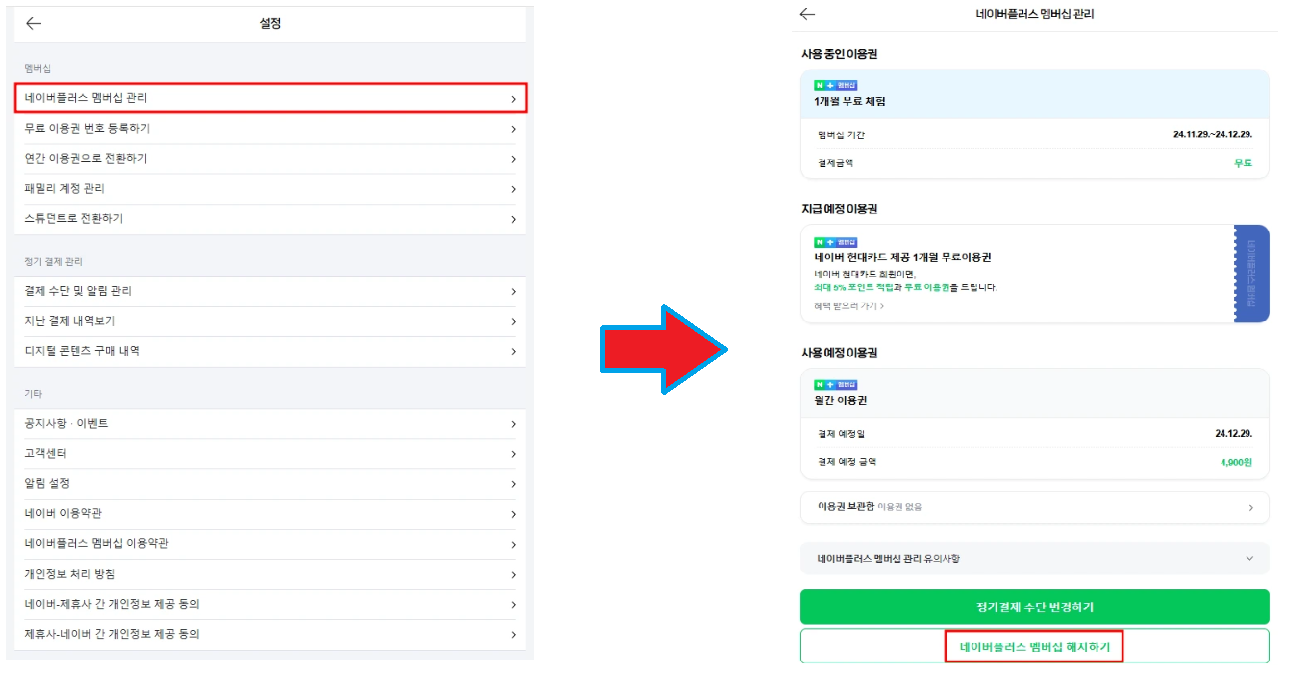Click chevron on 이용권 보관함 row
The image size is (1292, 680).
pyautogui.click(x=1250, y=508)
